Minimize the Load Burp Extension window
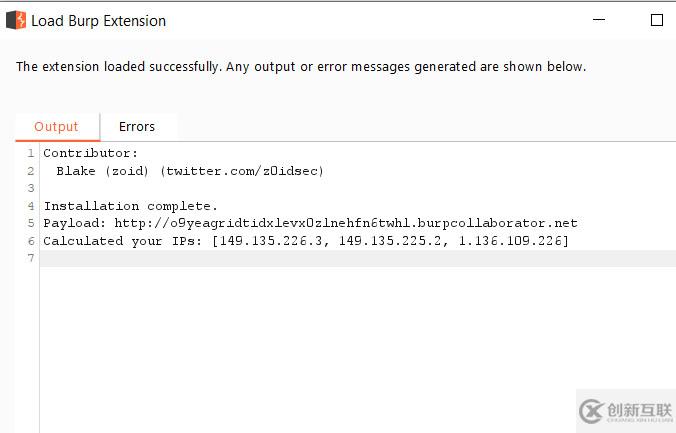The width and height of the screenshot is (676, 433). click(x=599, y=19)
